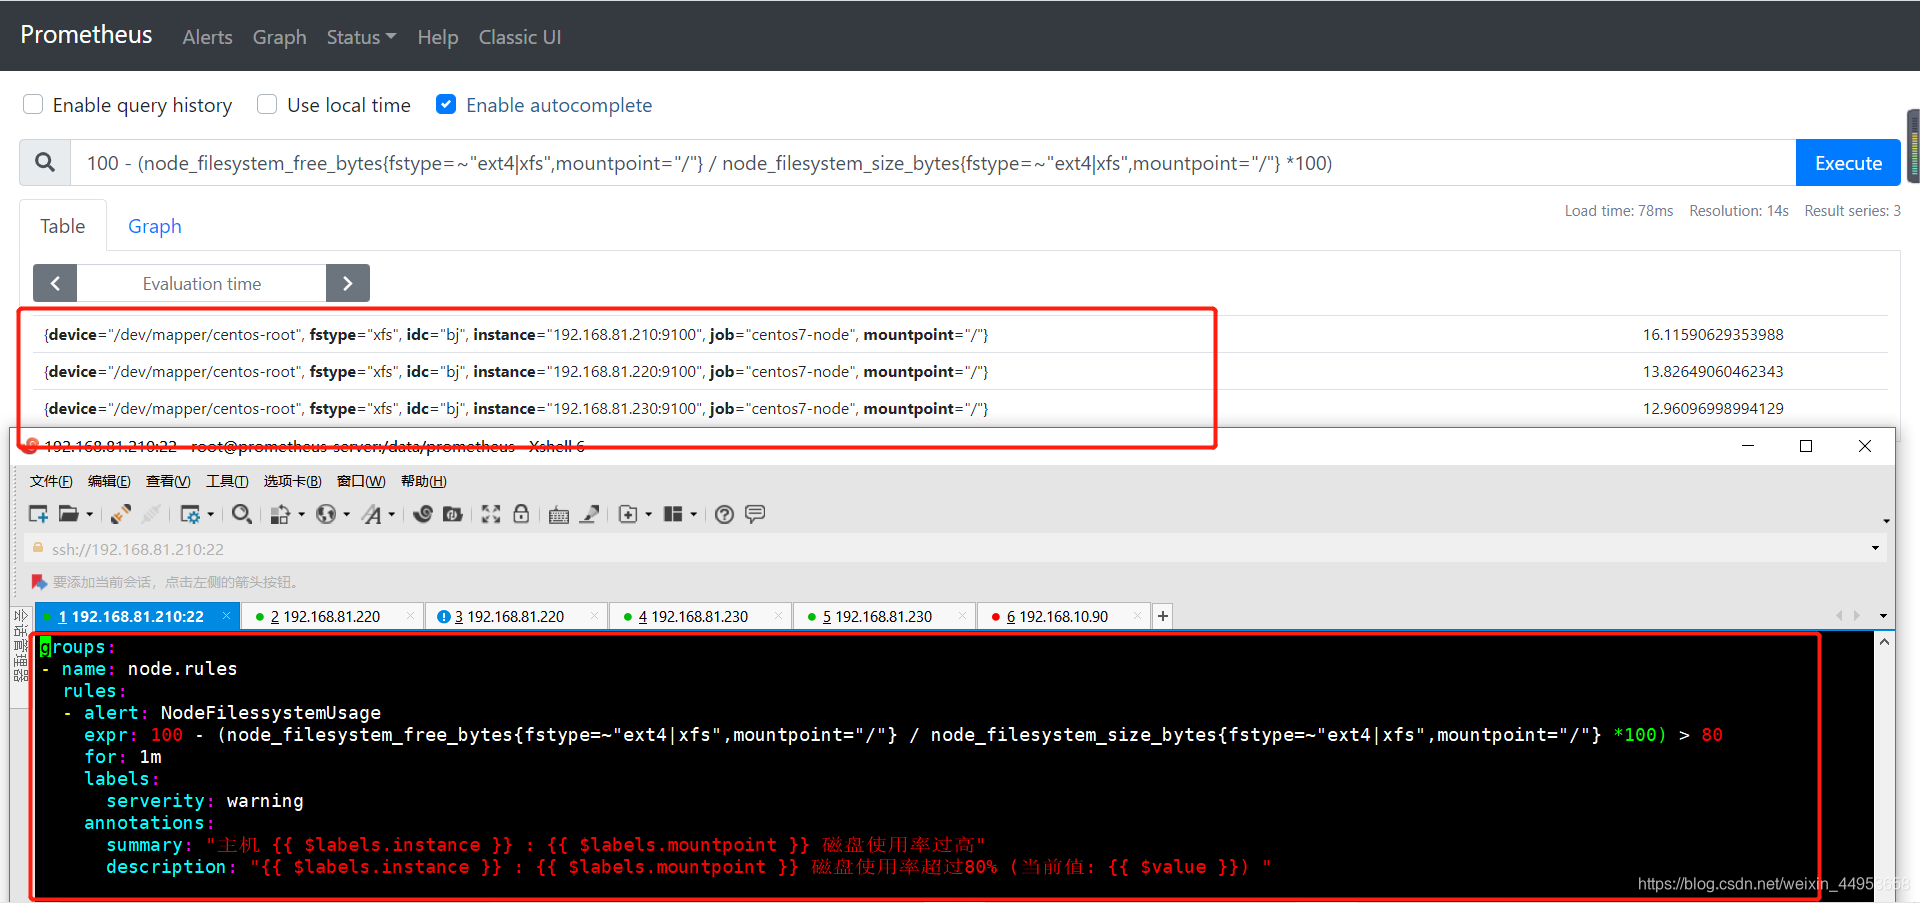Close Xshell tab 1 192.168.81.210:22
The image size is (1920, 903).
226,615
